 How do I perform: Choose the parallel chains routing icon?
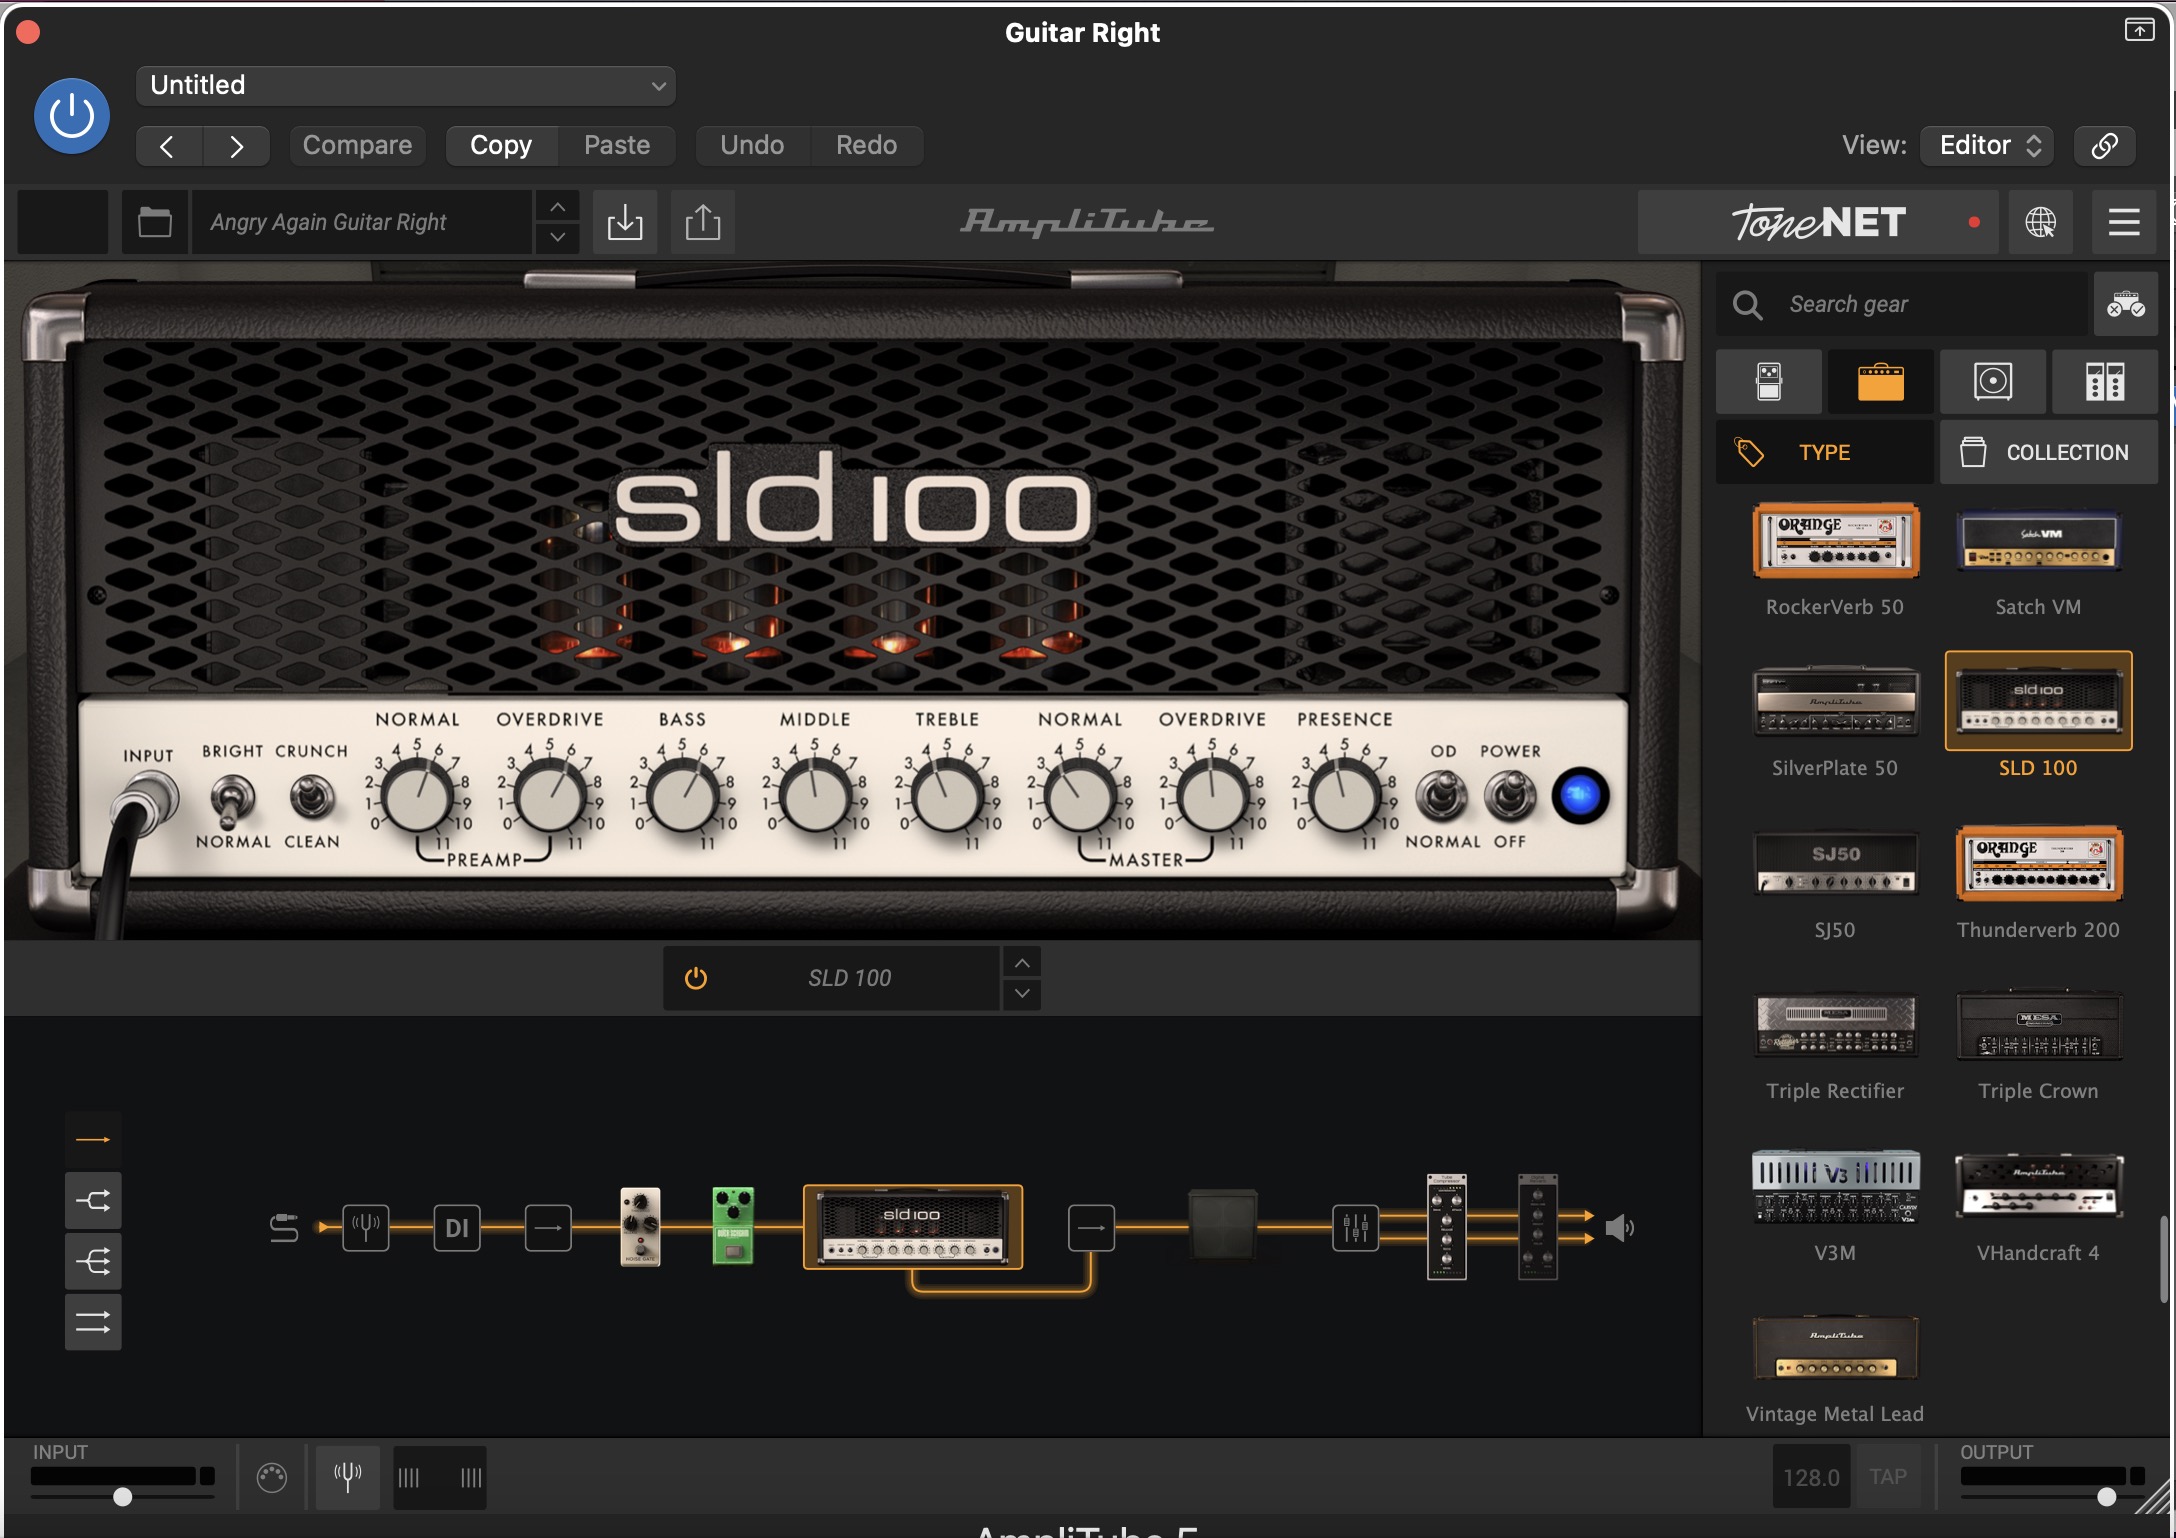click(93, 1323)
